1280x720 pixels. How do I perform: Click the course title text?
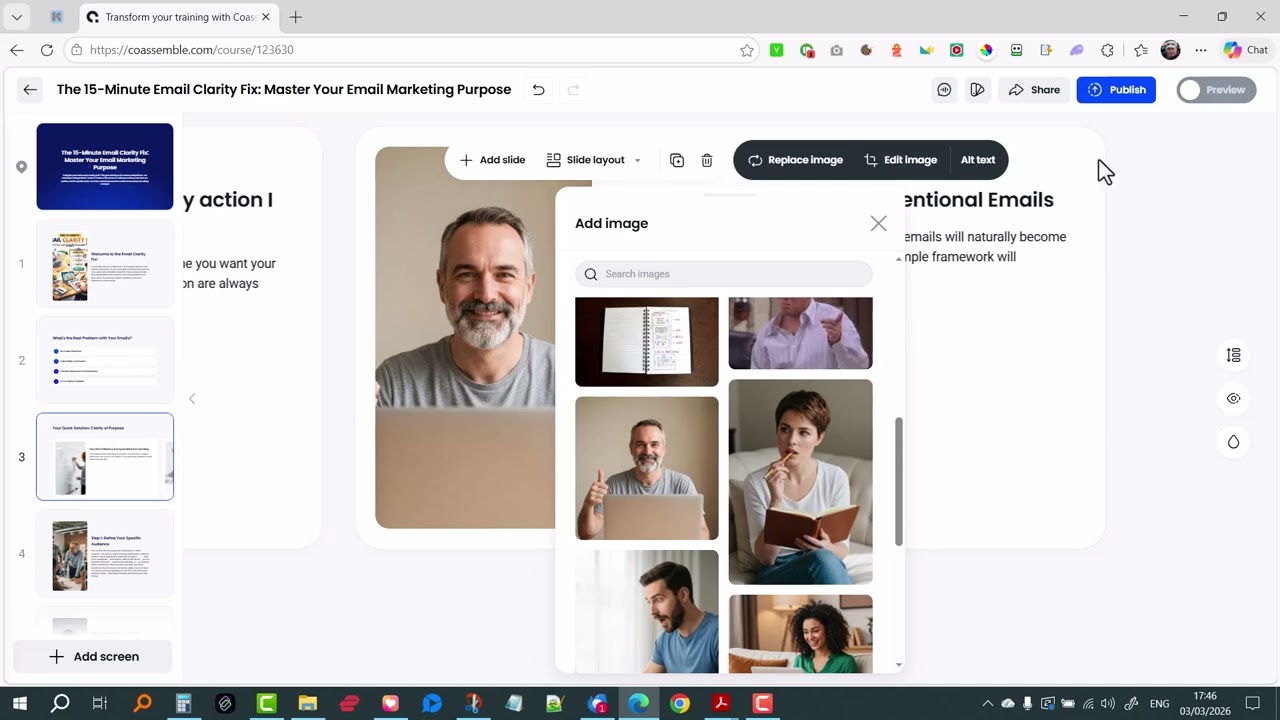click(x=284, y=90)
